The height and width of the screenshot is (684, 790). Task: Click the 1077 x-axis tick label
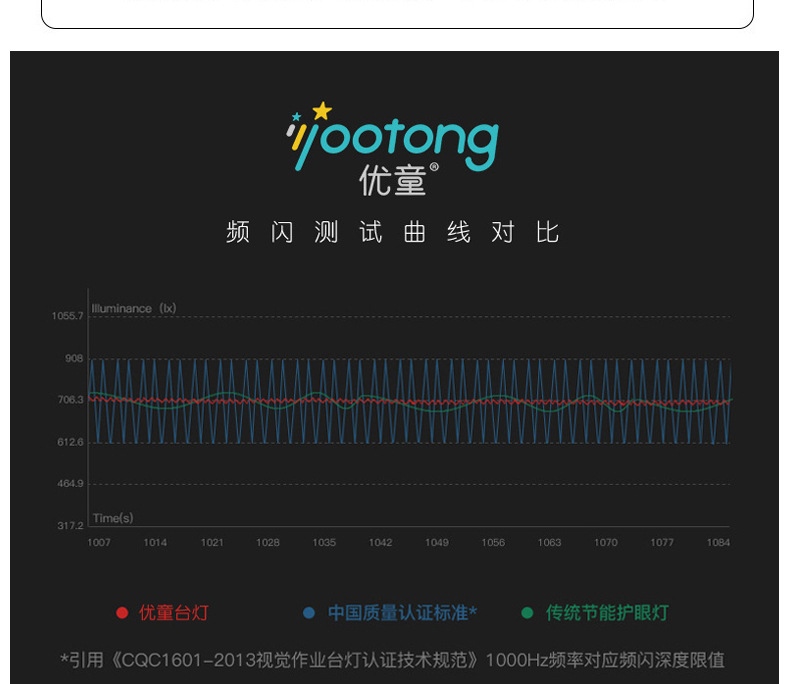(x=662, y=542)
